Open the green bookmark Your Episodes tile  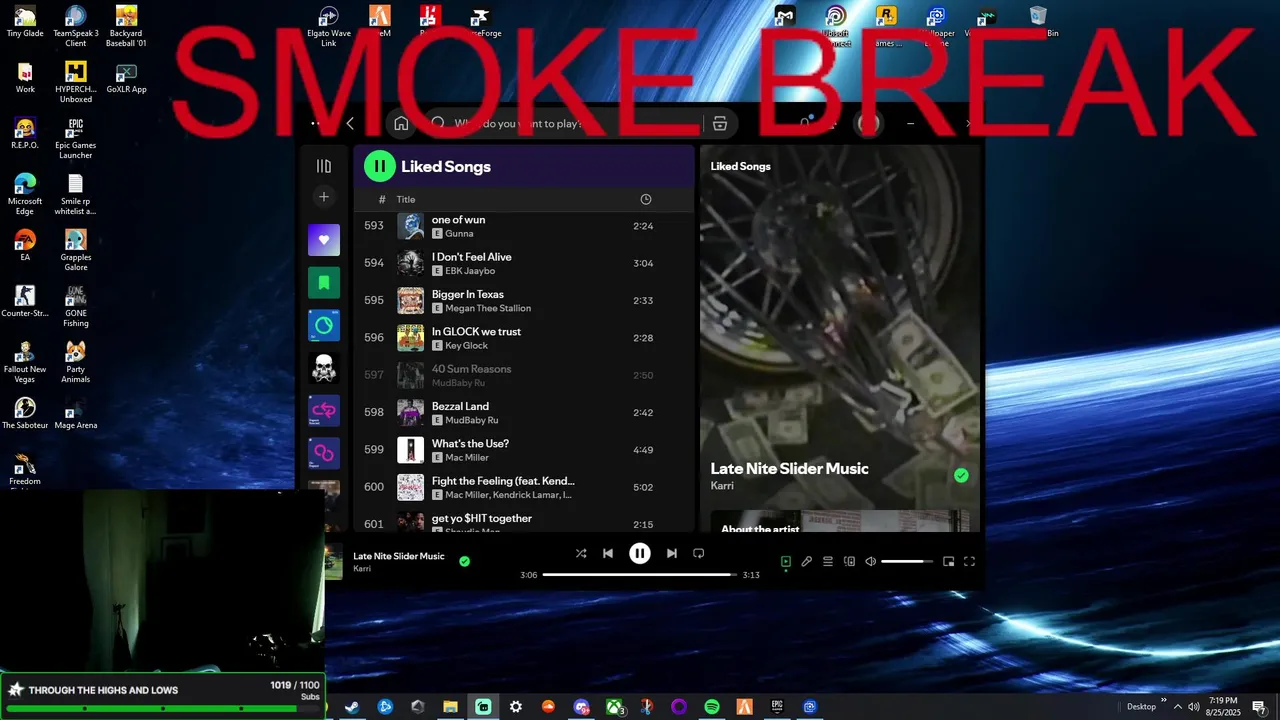323,283
